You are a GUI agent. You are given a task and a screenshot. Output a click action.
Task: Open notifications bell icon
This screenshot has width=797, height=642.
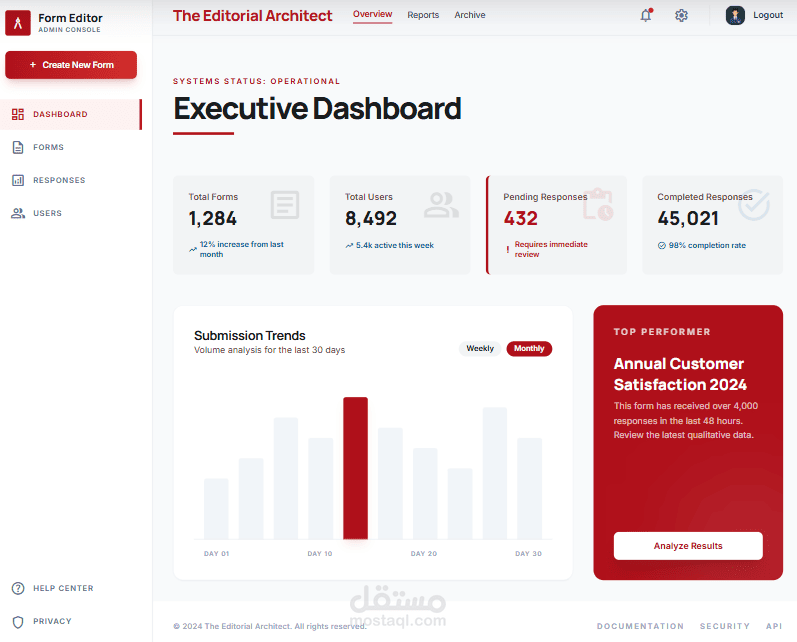pyautogui.click(x=646, y=15)
